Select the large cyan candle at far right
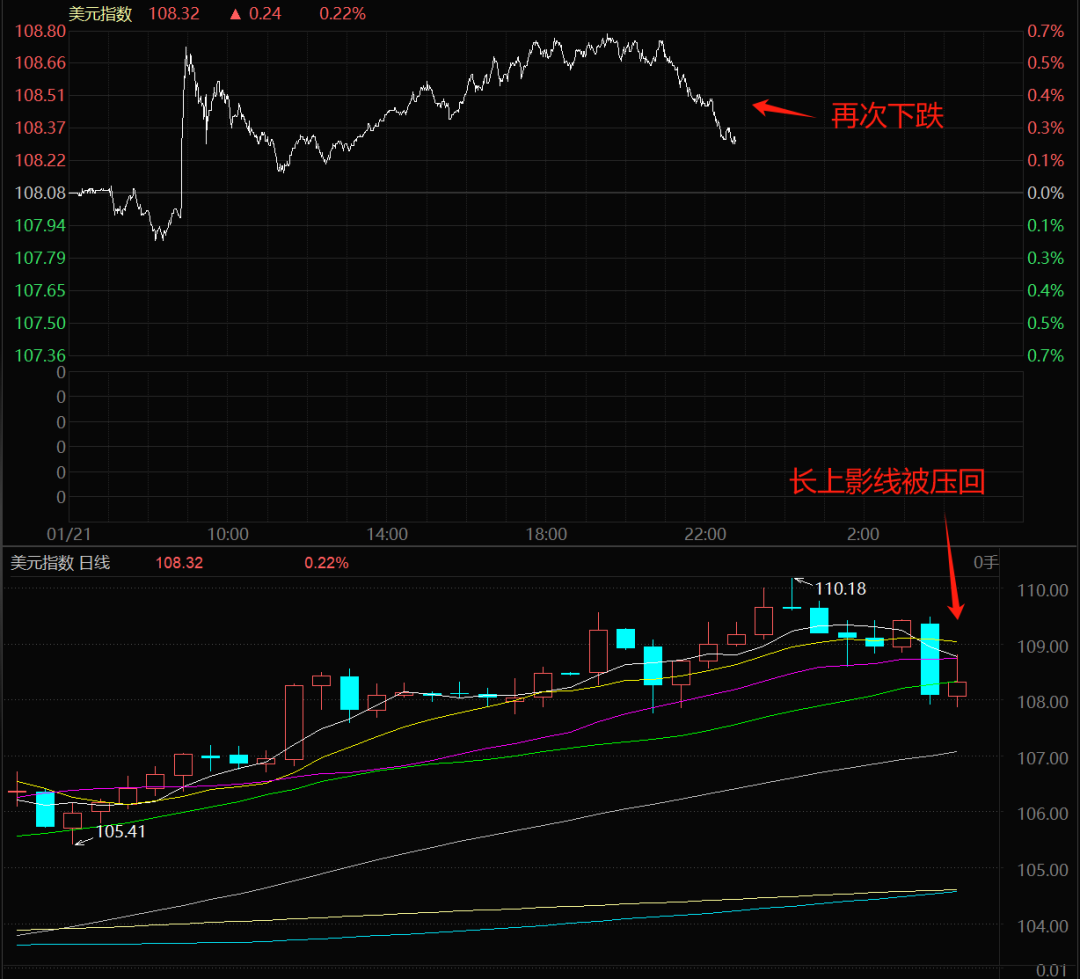This screenshot has width=1080, height=979. point(930,658)
